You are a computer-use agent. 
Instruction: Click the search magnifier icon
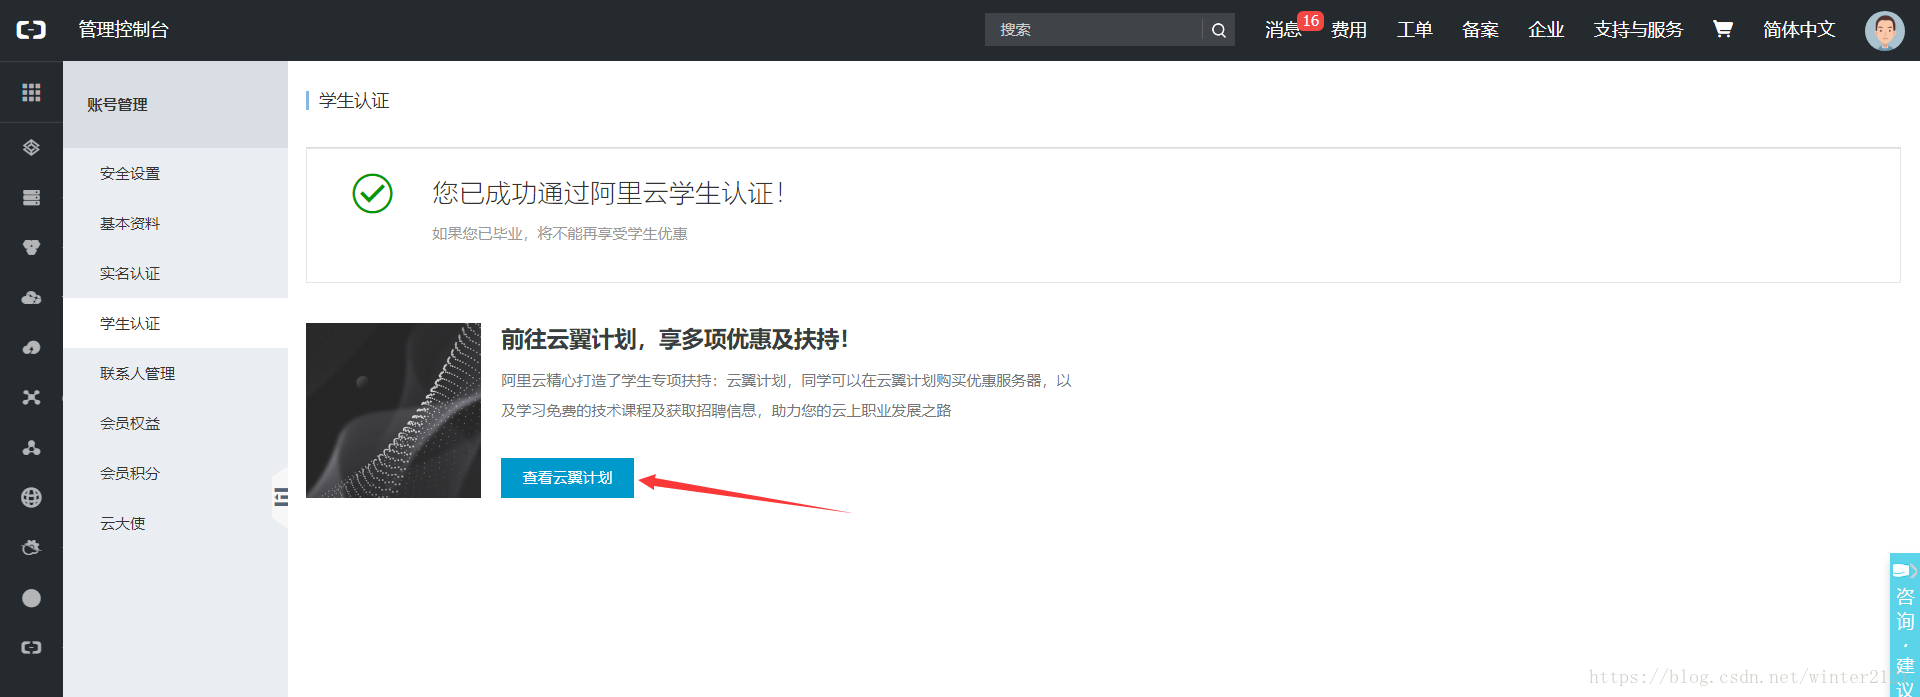pyautogui.click(x=1218, y=30)
